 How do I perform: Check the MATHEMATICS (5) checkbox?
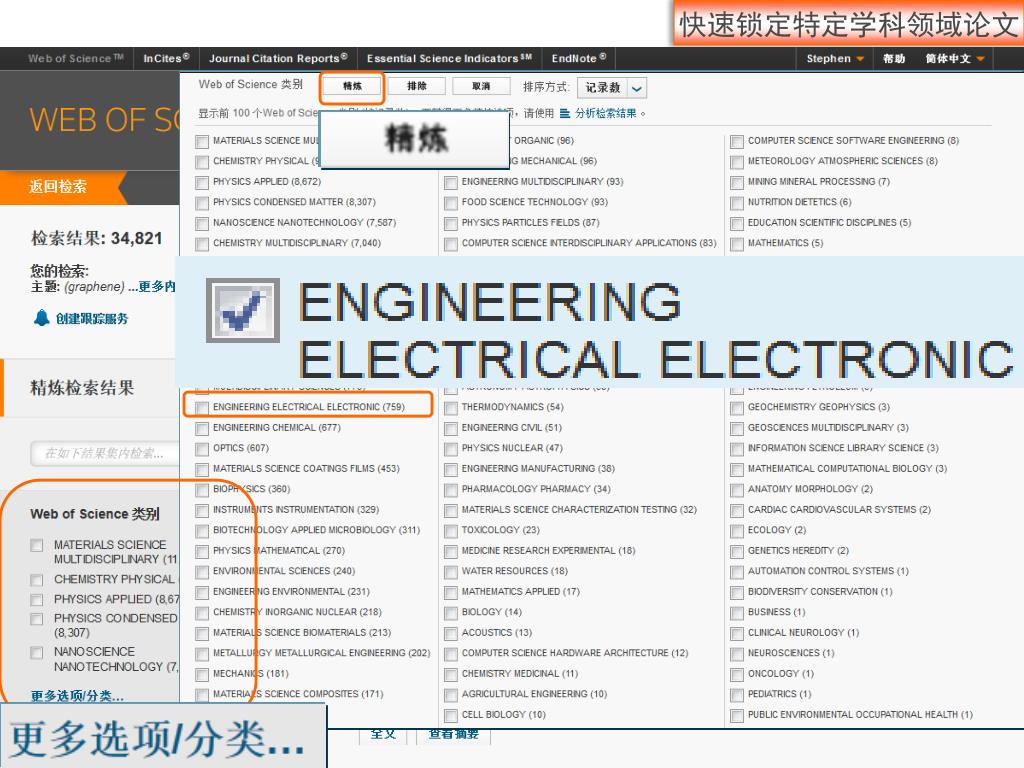(737, 244)
